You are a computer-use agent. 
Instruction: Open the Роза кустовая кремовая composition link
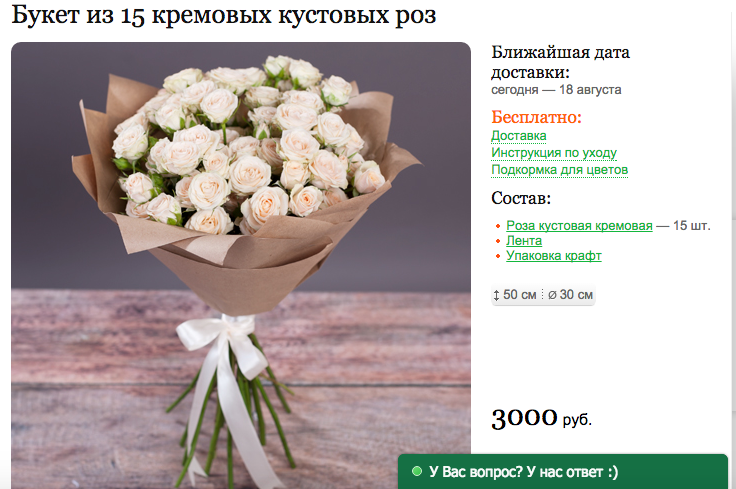tap(579, 226)
